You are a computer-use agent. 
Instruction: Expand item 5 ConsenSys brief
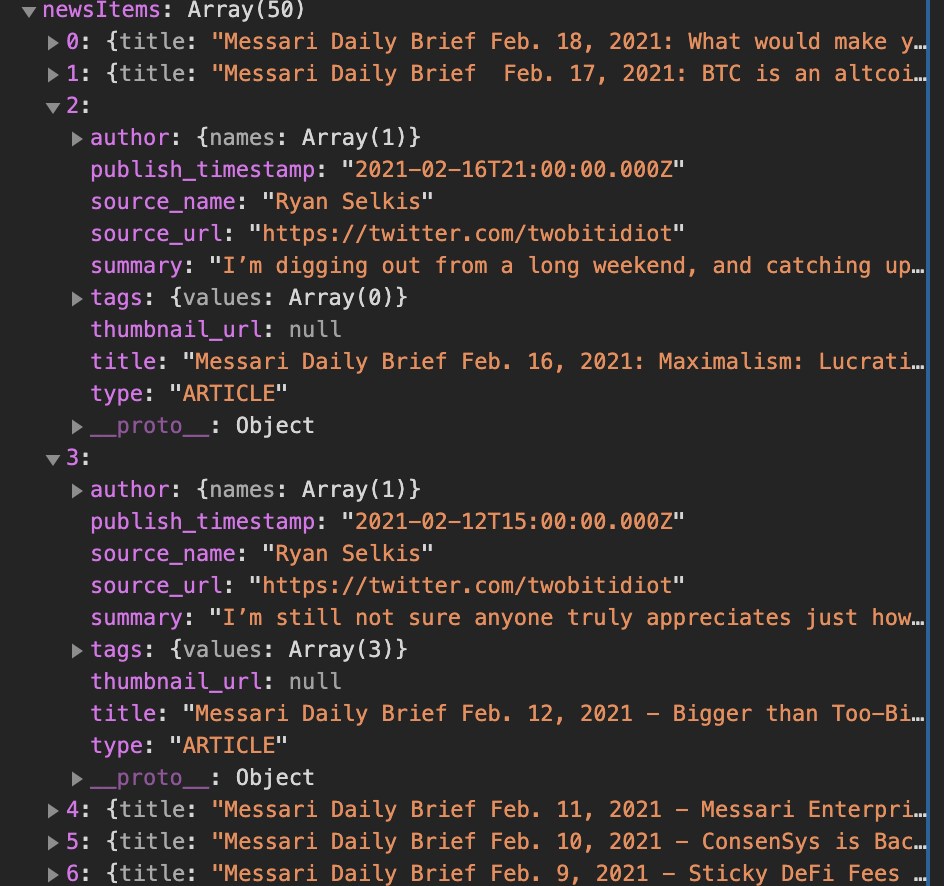pos(53,843)
